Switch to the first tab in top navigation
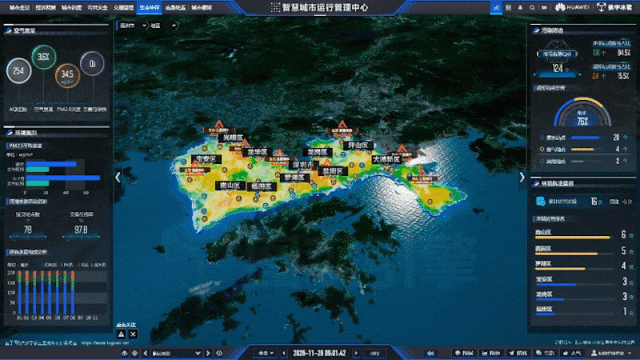Viewport: 640px width, 360px height. pos(19,7)
